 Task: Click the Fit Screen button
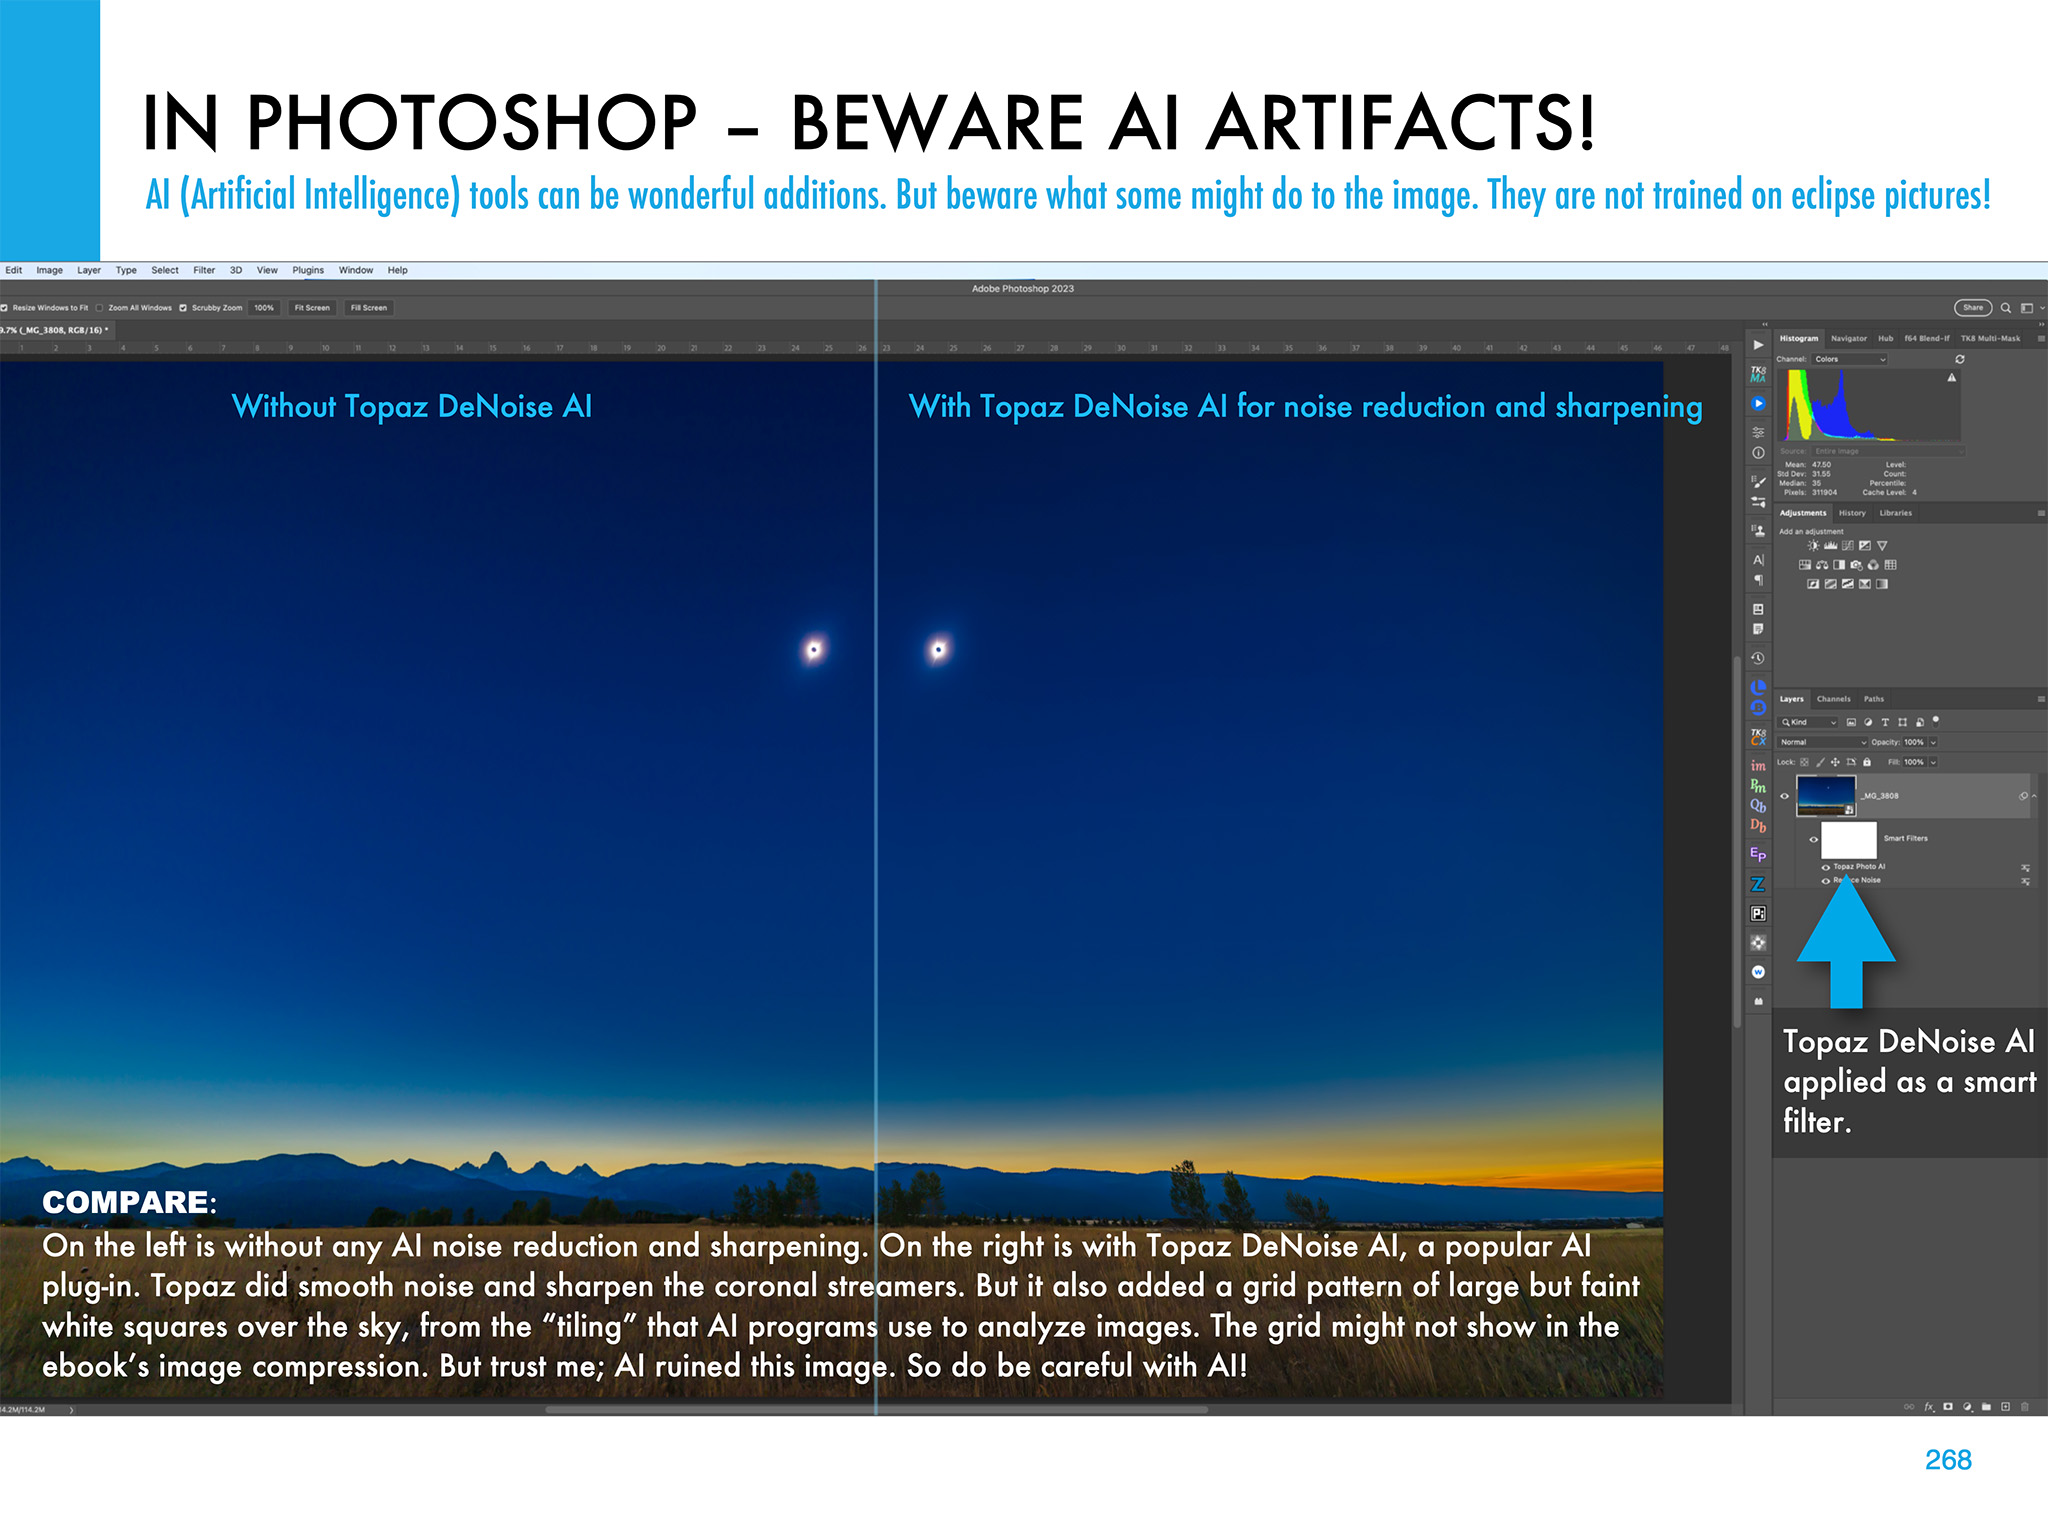(x=311, y=308)
